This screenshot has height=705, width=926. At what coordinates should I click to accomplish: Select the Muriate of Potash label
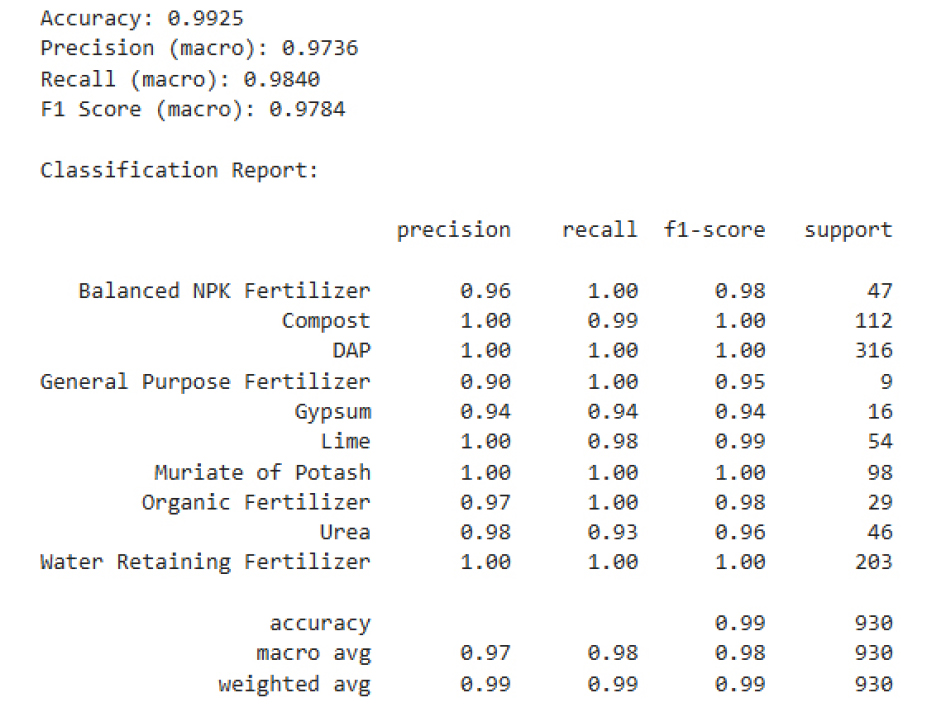[x=262, y=472]
